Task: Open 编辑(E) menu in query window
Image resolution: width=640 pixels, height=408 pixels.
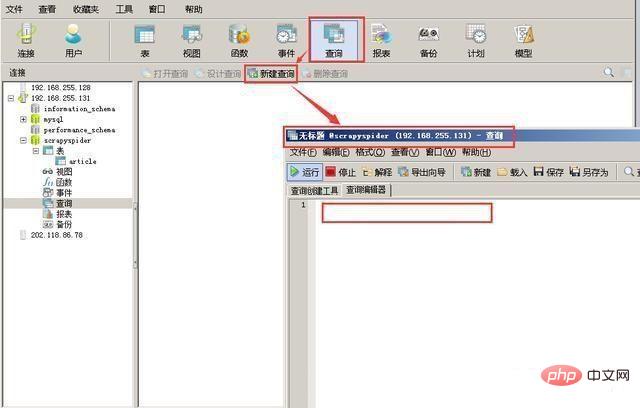Action: click(x=336, y=153)
